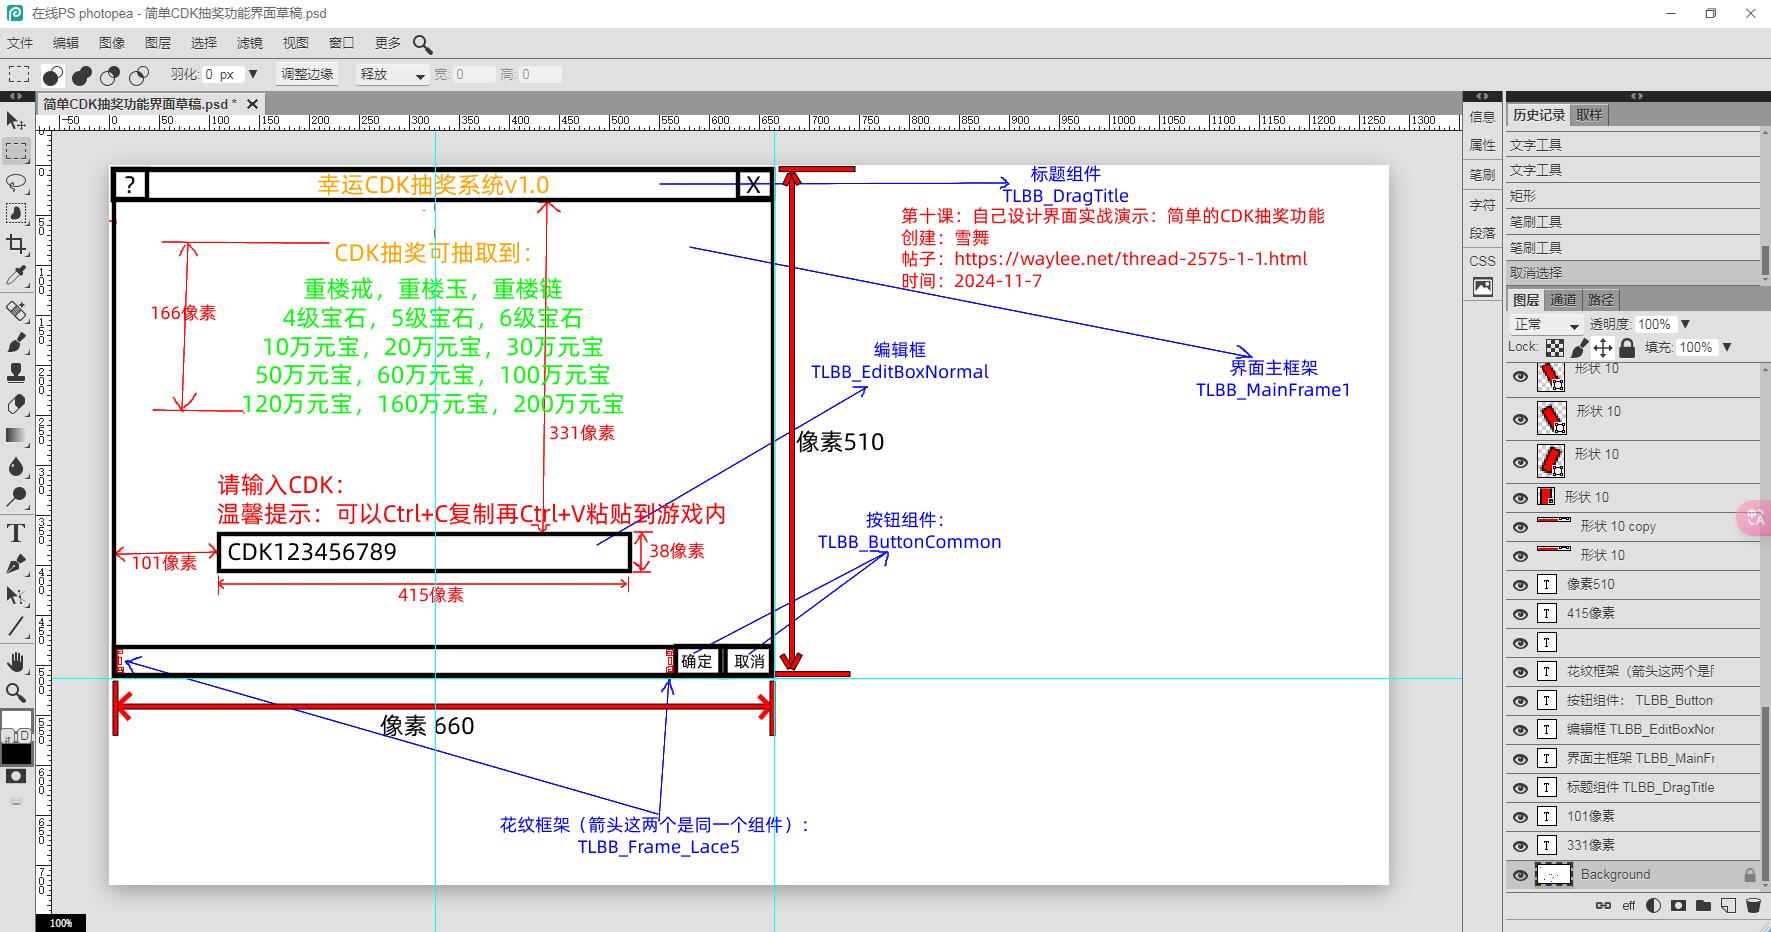The height and width of the screenshot is (932, 1771).
Task: Toggle lock position cross icon
Action: pyautogui.click(x=1603, y=348)
